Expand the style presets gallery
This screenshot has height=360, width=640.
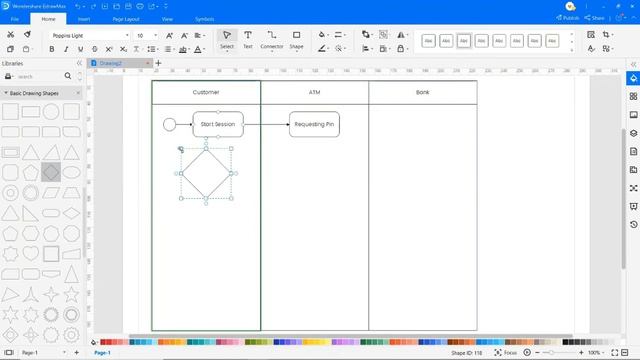pos(572,49)
